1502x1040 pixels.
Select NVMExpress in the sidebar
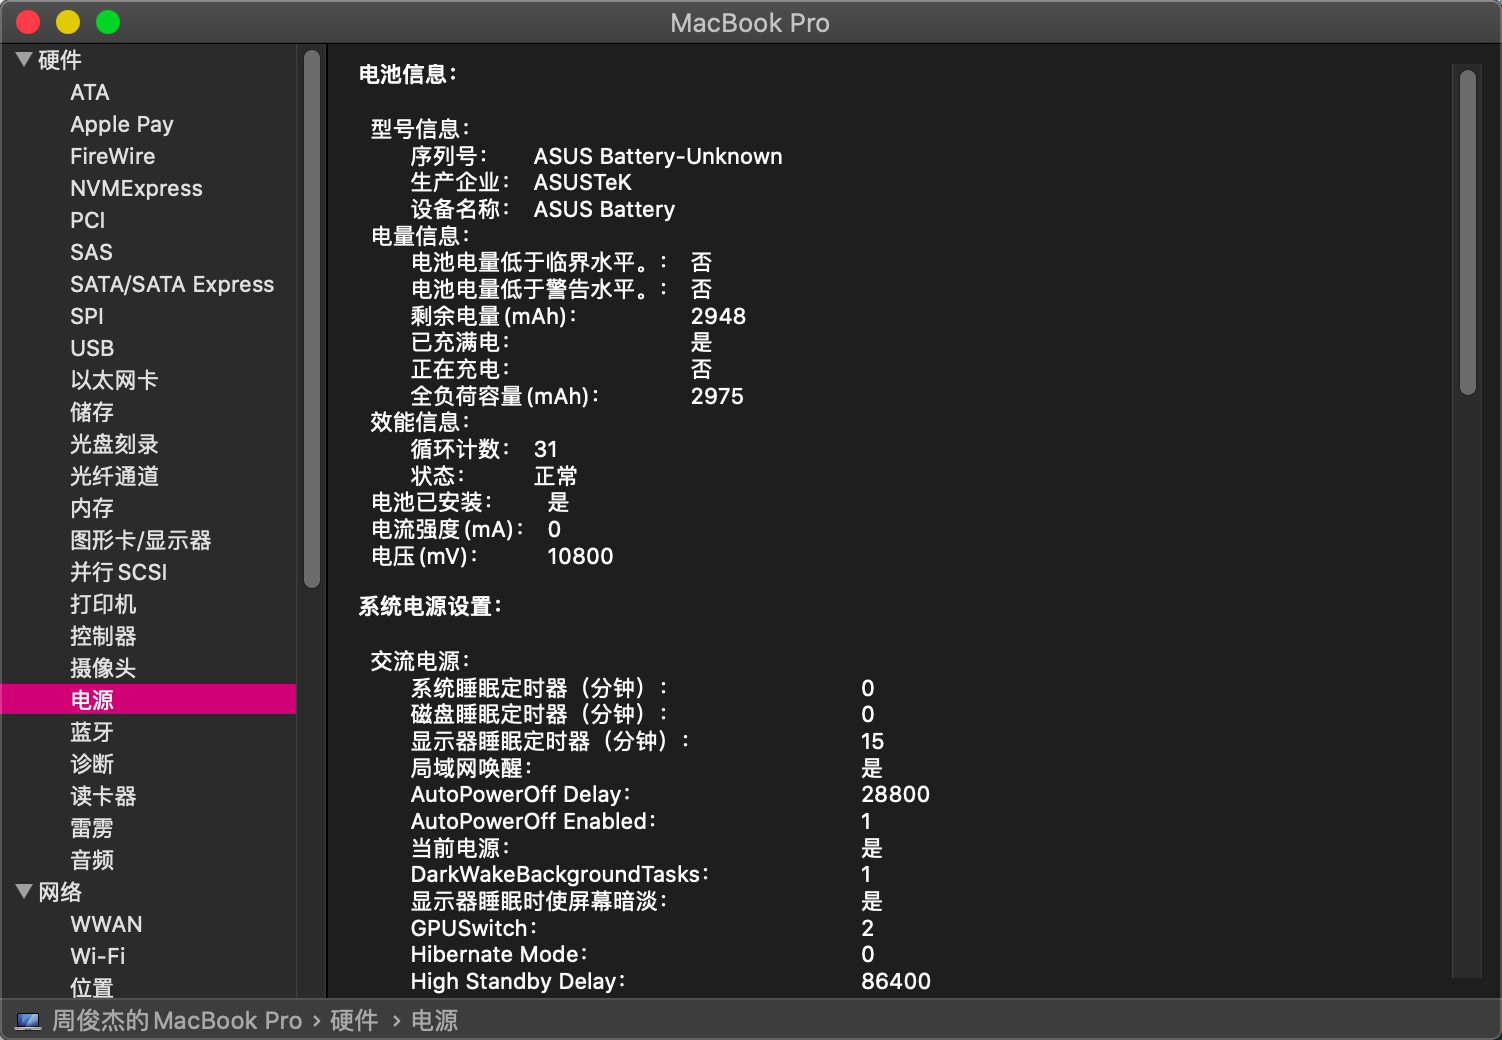pos(136,188)
